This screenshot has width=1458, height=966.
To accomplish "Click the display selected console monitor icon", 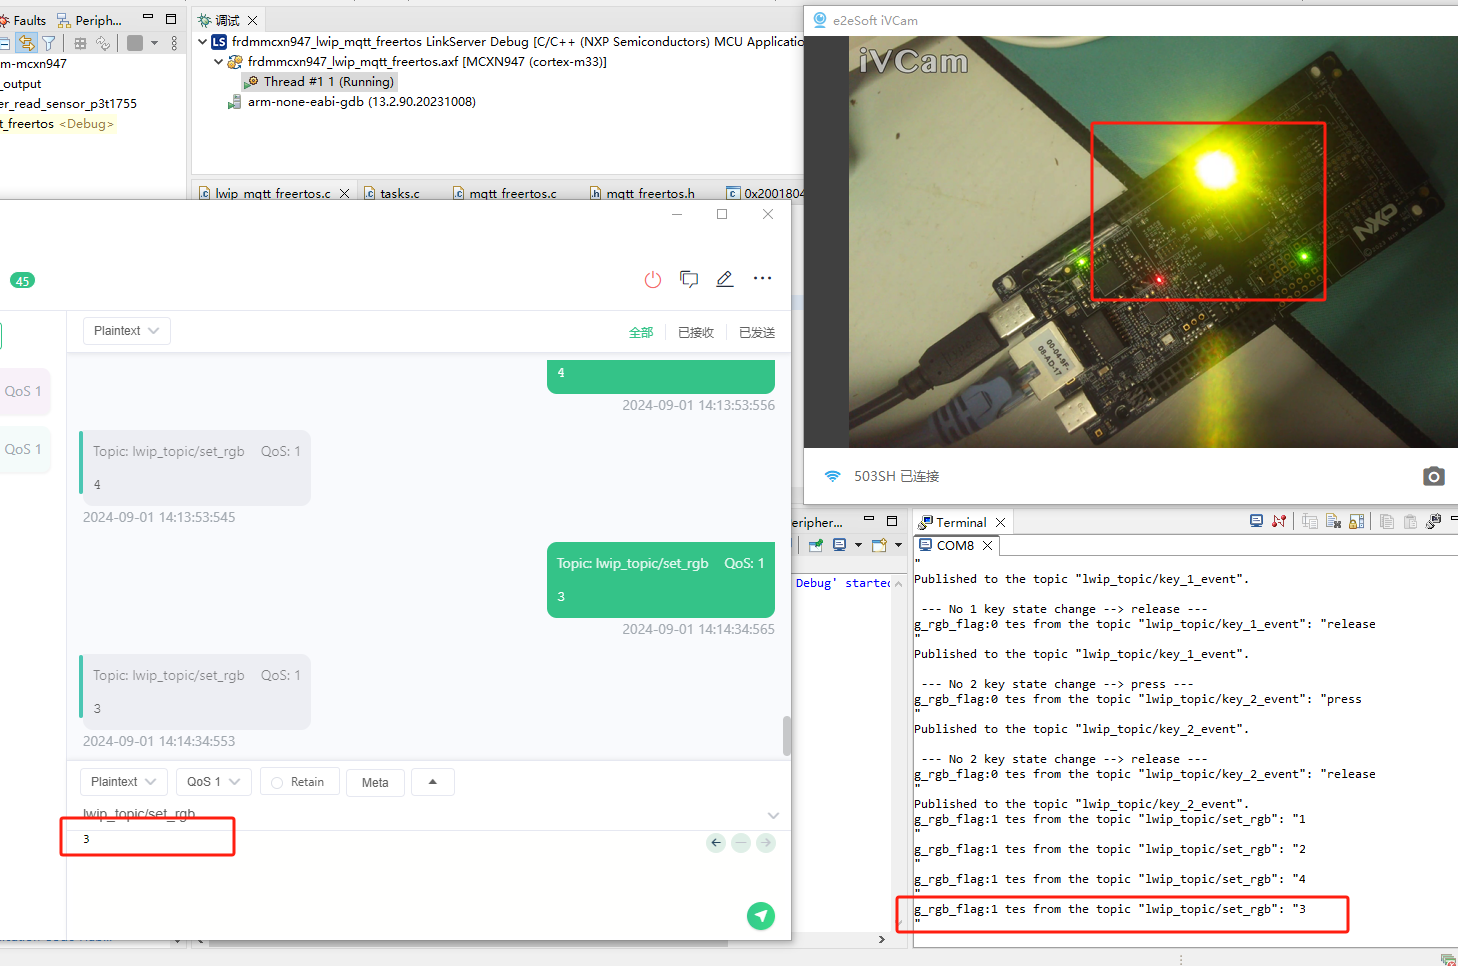I will coord(840,545).
